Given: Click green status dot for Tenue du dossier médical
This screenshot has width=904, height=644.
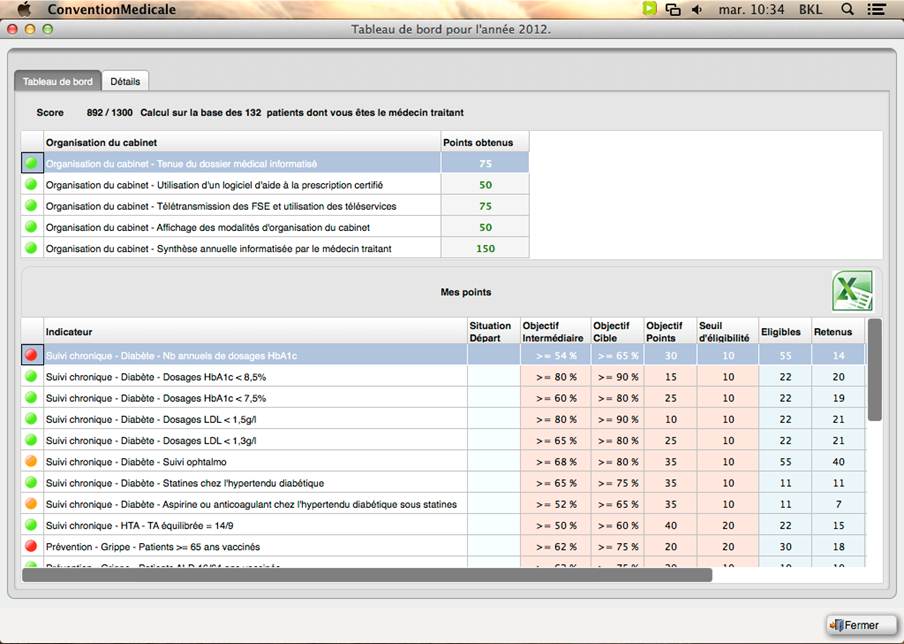Looking at the screenshot, I should pyautogui.click(x=32, y=163).
